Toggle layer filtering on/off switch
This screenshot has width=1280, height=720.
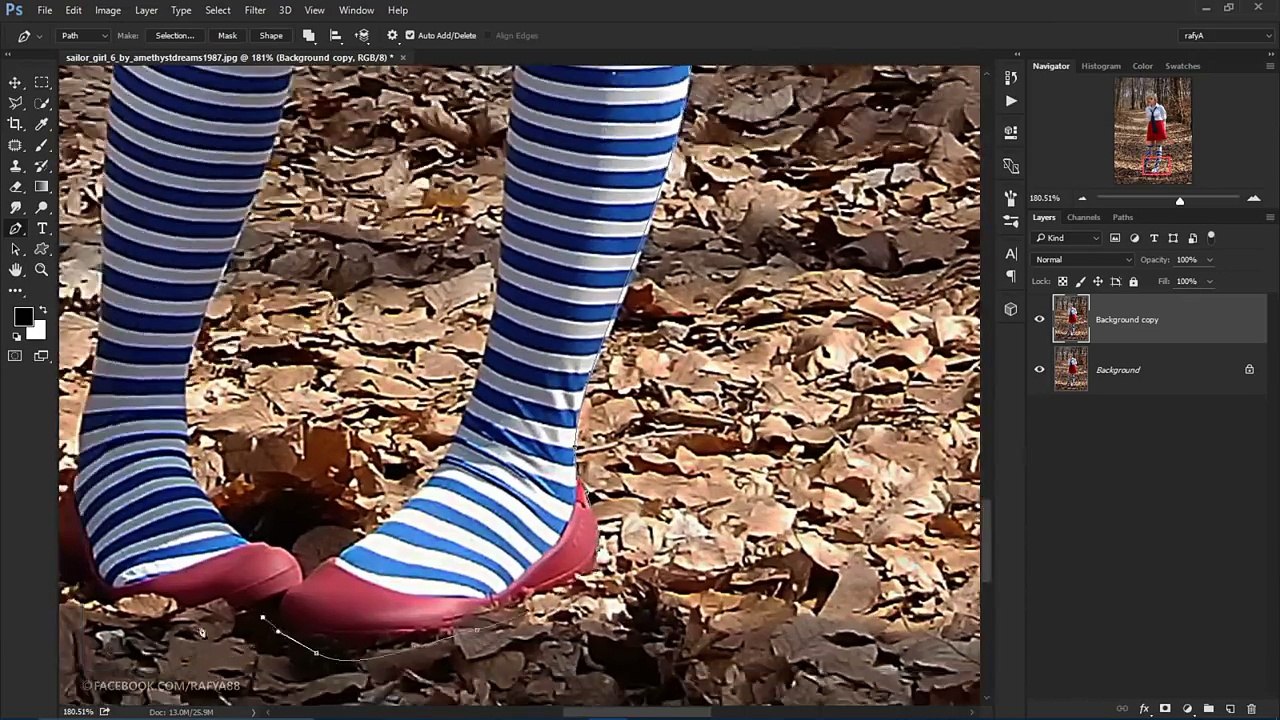(x=1211, y=237)
